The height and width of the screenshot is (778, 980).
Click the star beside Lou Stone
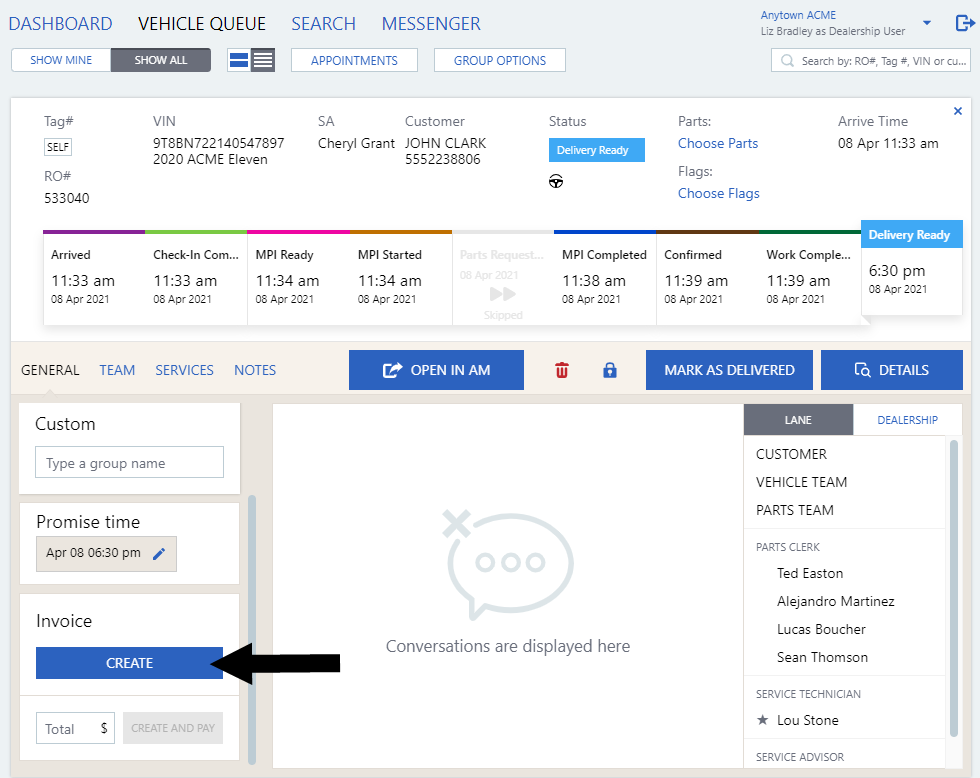[763, 720]
